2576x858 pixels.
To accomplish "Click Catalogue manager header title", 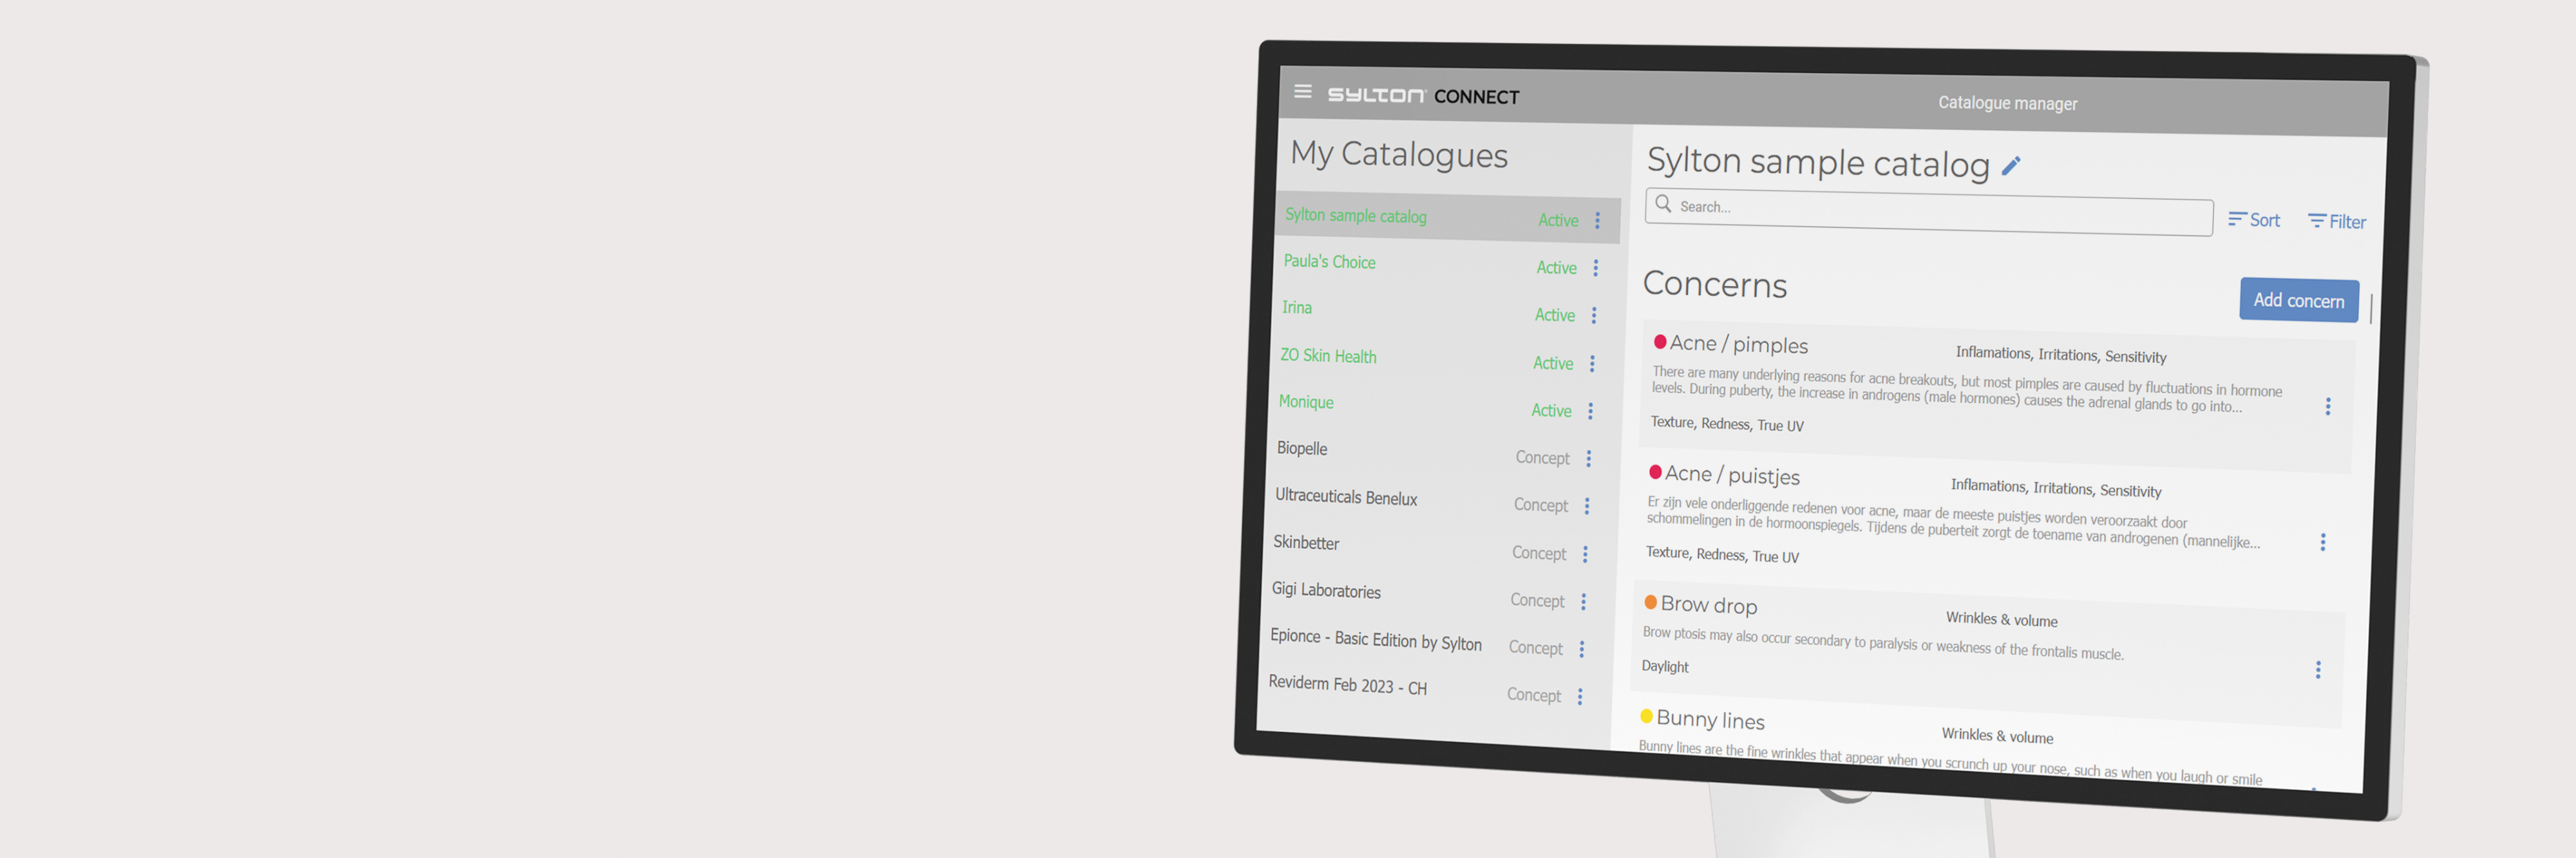I will (x=2007, y=103).
